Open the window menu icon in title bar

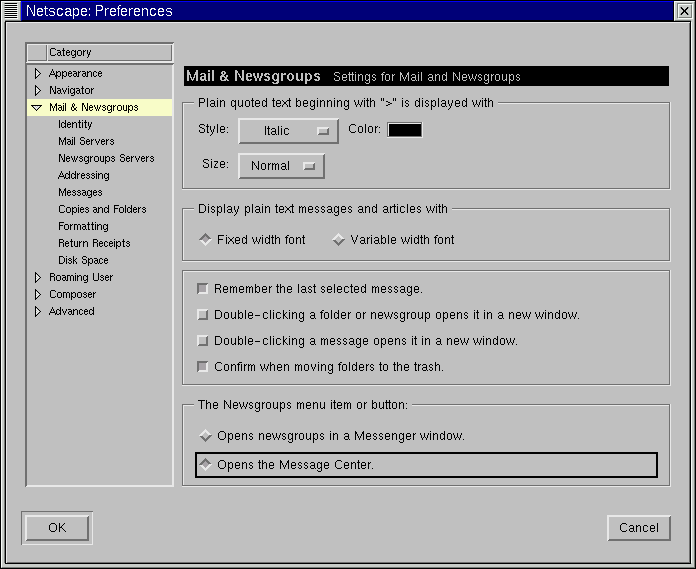[12, 11]
